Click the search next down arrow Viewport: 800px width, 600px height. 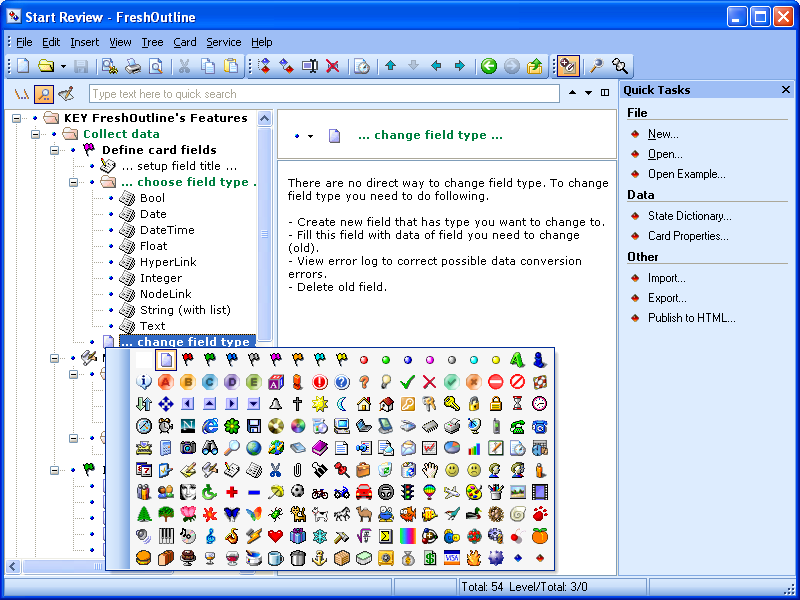tap(588, 93)
